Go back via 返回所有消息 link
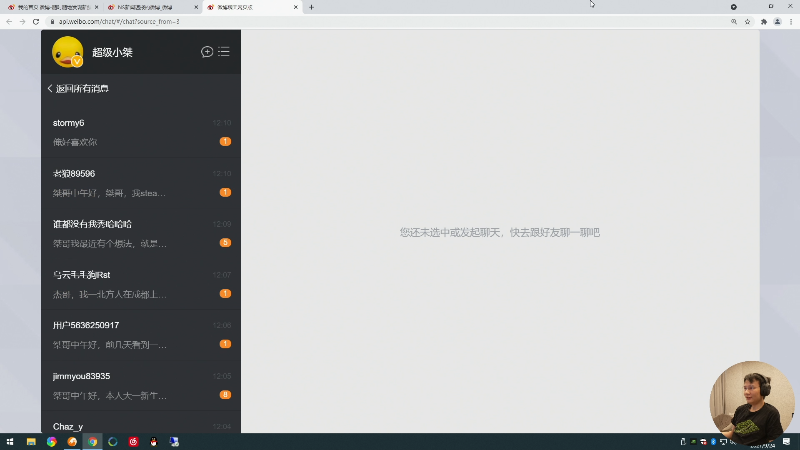 [x=78, y=89]
